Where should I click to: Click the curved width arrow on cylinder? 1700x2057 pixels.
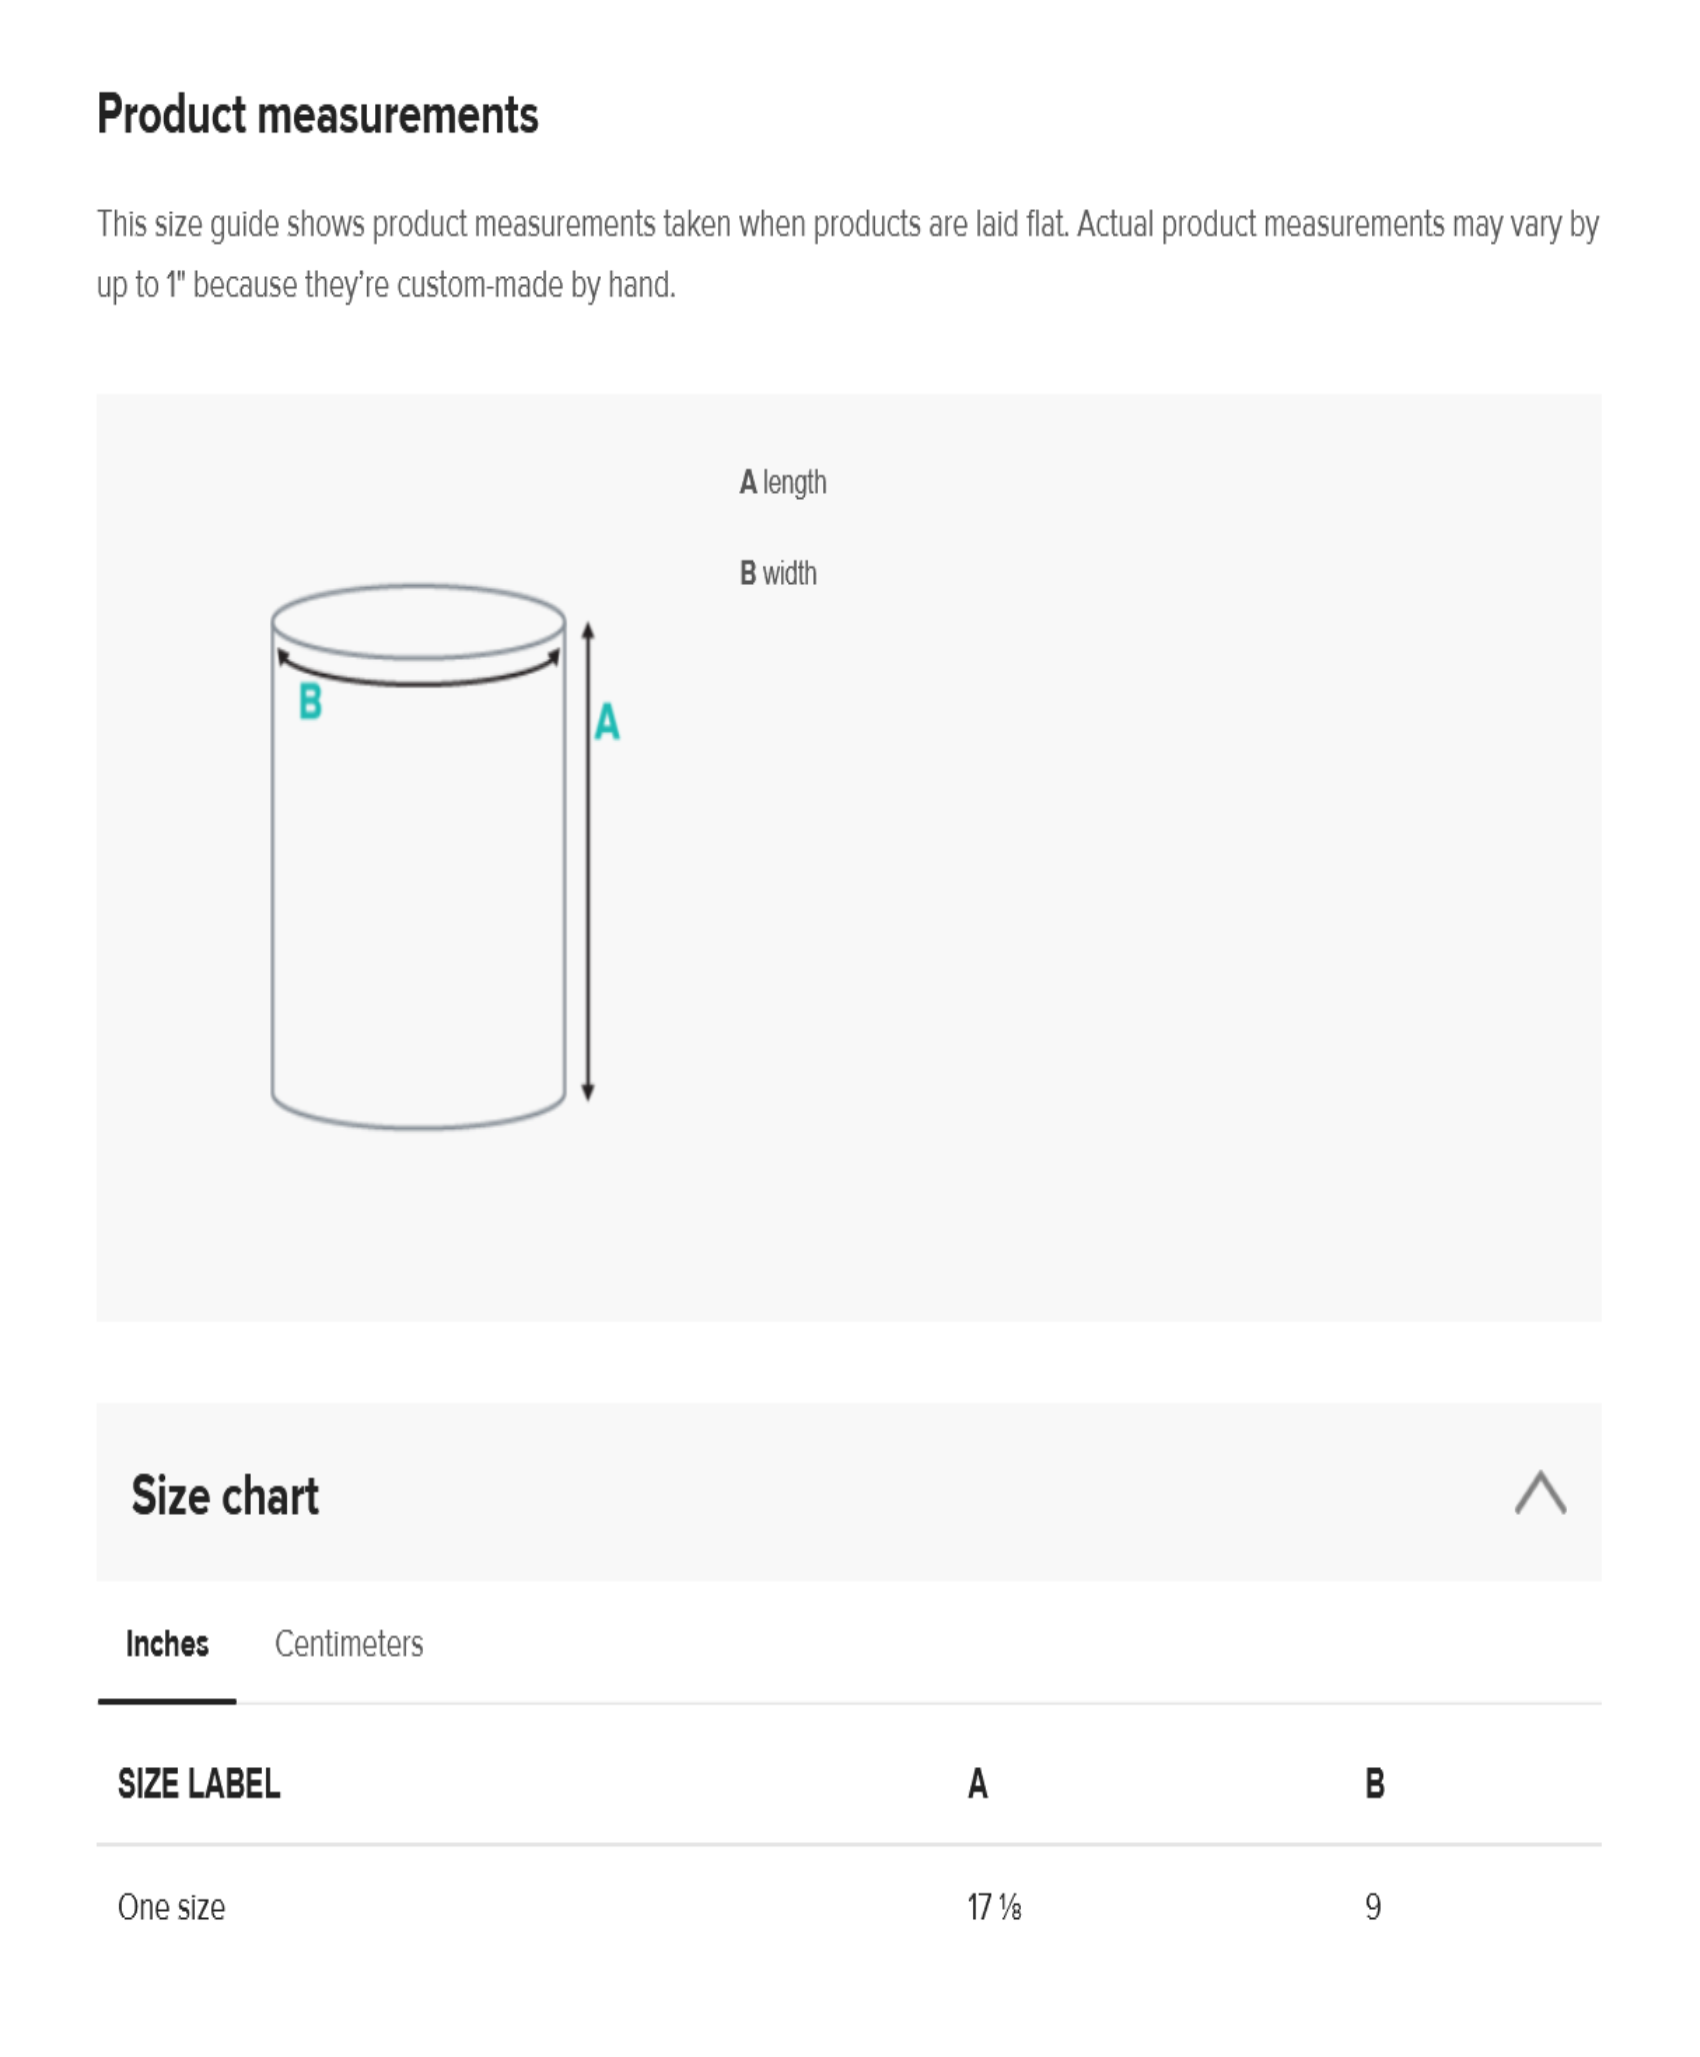tap(418, 680)
